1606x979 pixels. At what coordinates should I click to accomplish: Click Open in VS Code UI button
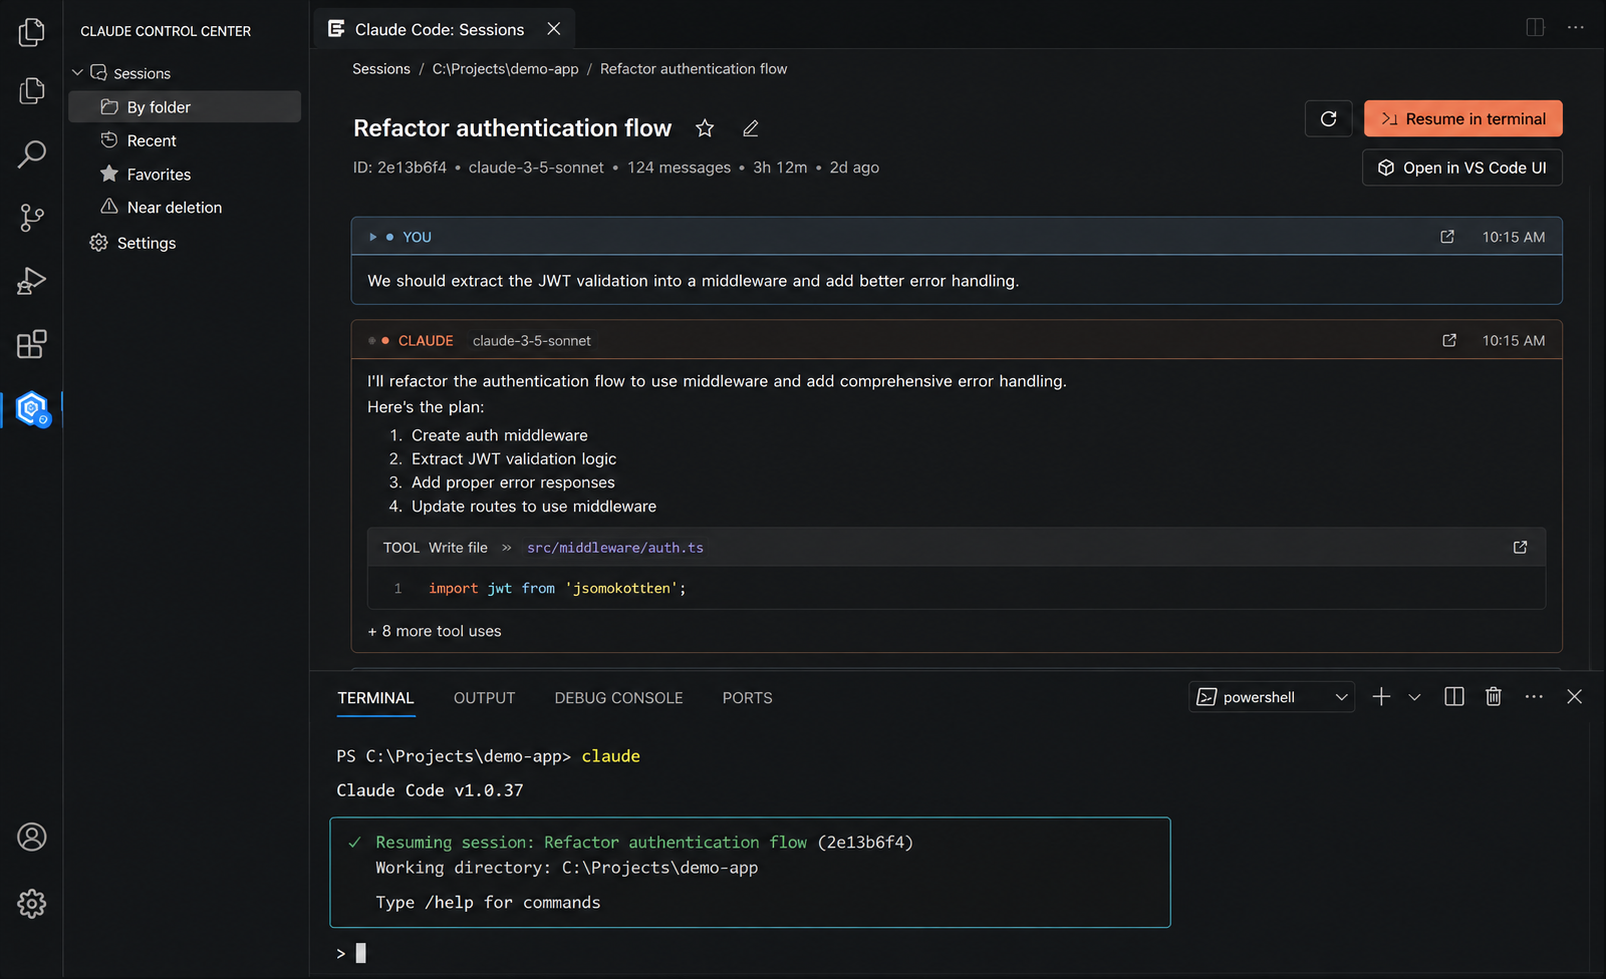(x=1462, y=168)
